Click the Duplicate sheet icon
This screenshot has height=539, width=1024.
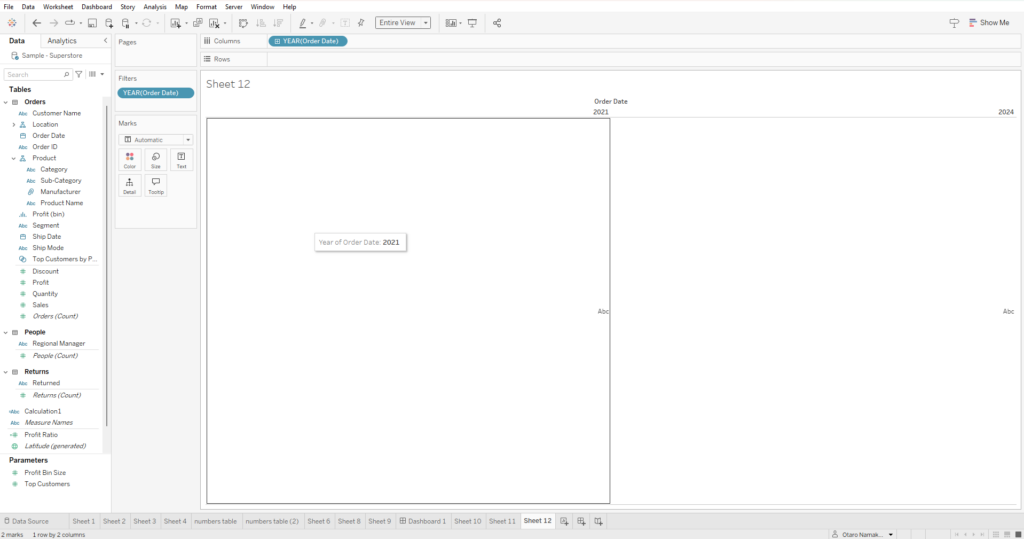point(197,23)
